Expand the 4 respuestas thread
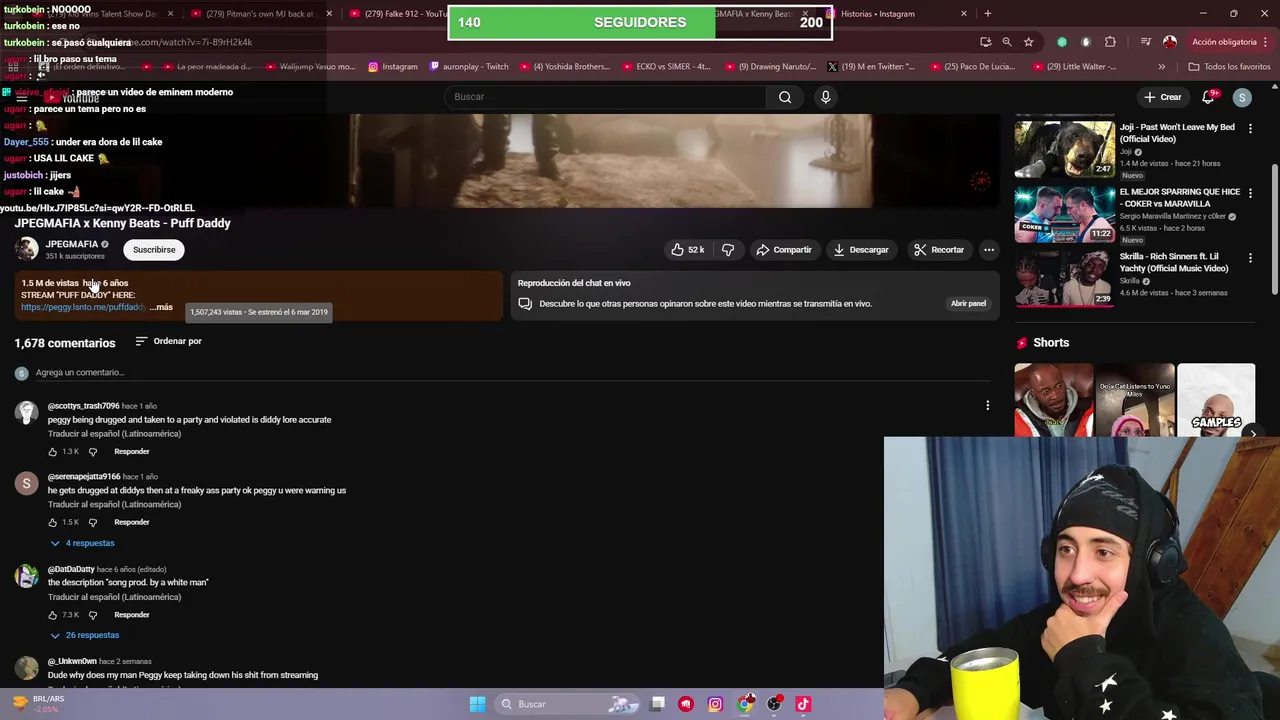The image size is (1280, 720). tap(83, 543)
